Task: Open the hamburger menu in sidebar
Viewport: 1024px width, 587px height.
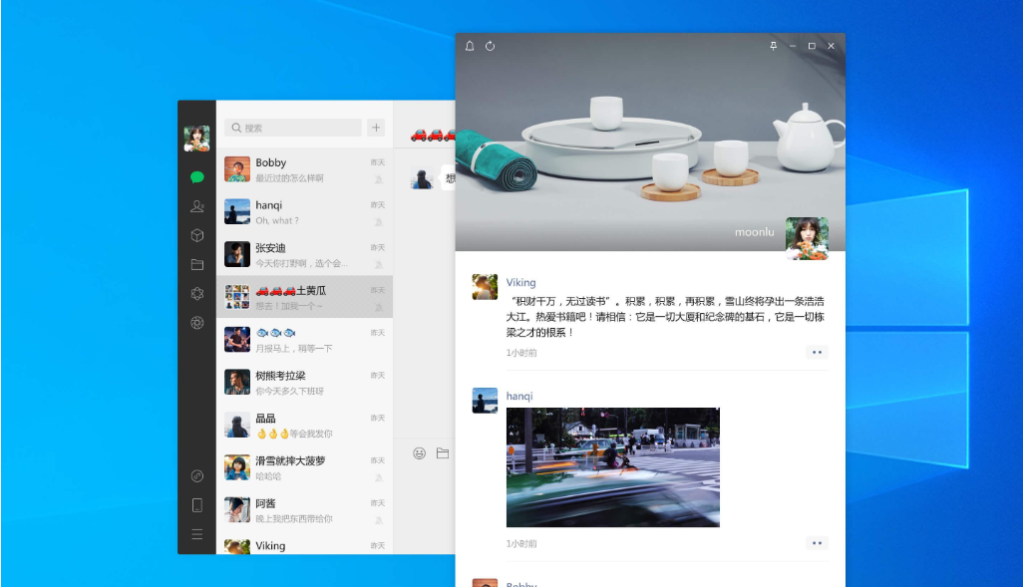Action: 197,534
